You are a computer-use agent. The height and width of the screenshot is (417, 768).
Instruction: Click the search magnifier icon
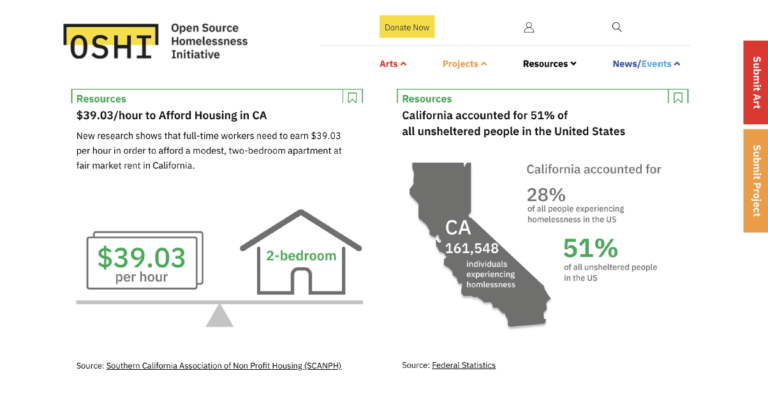pos(617,27)
